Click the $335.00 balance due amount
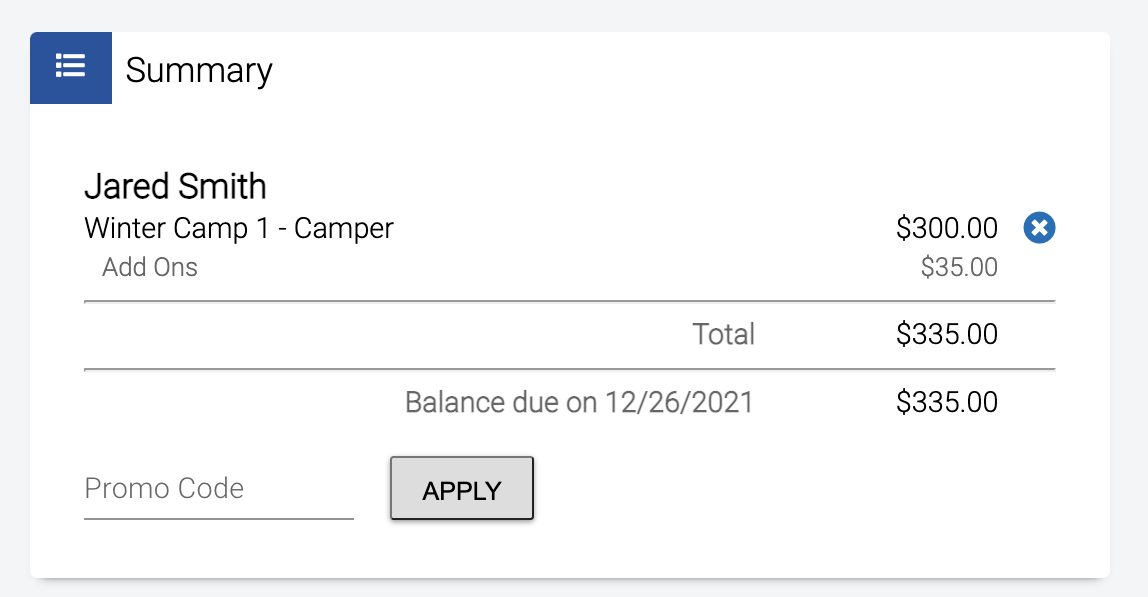 coord(947,402)
